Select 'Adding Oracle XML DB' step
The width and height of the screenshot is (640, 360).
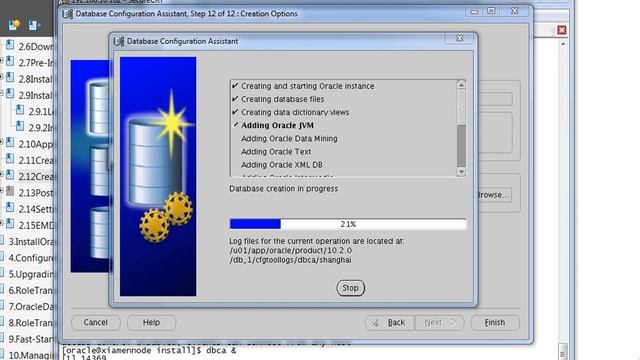(x=282, y=164)
